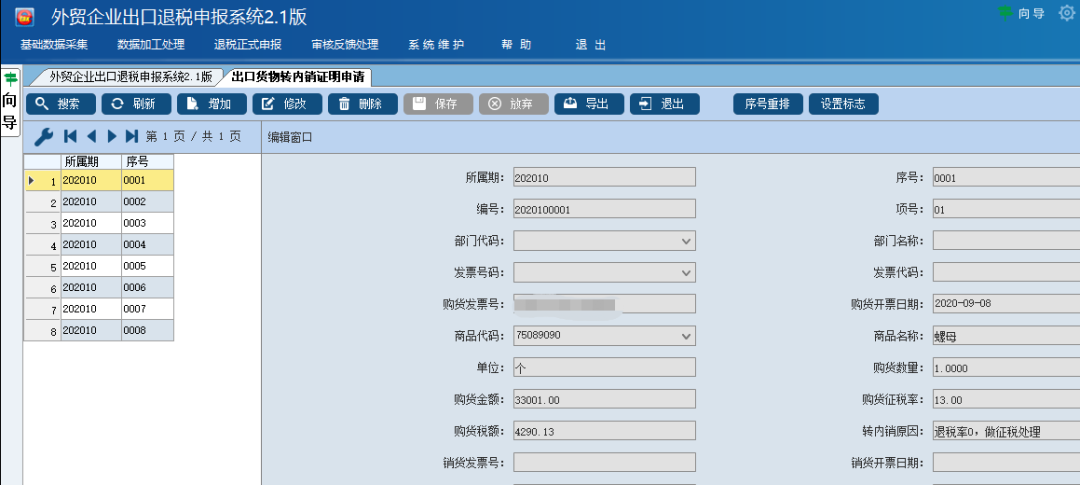Click the wrench settings icon in pager
This screenshot has width=1080, height=485.
tap(43, 136)
